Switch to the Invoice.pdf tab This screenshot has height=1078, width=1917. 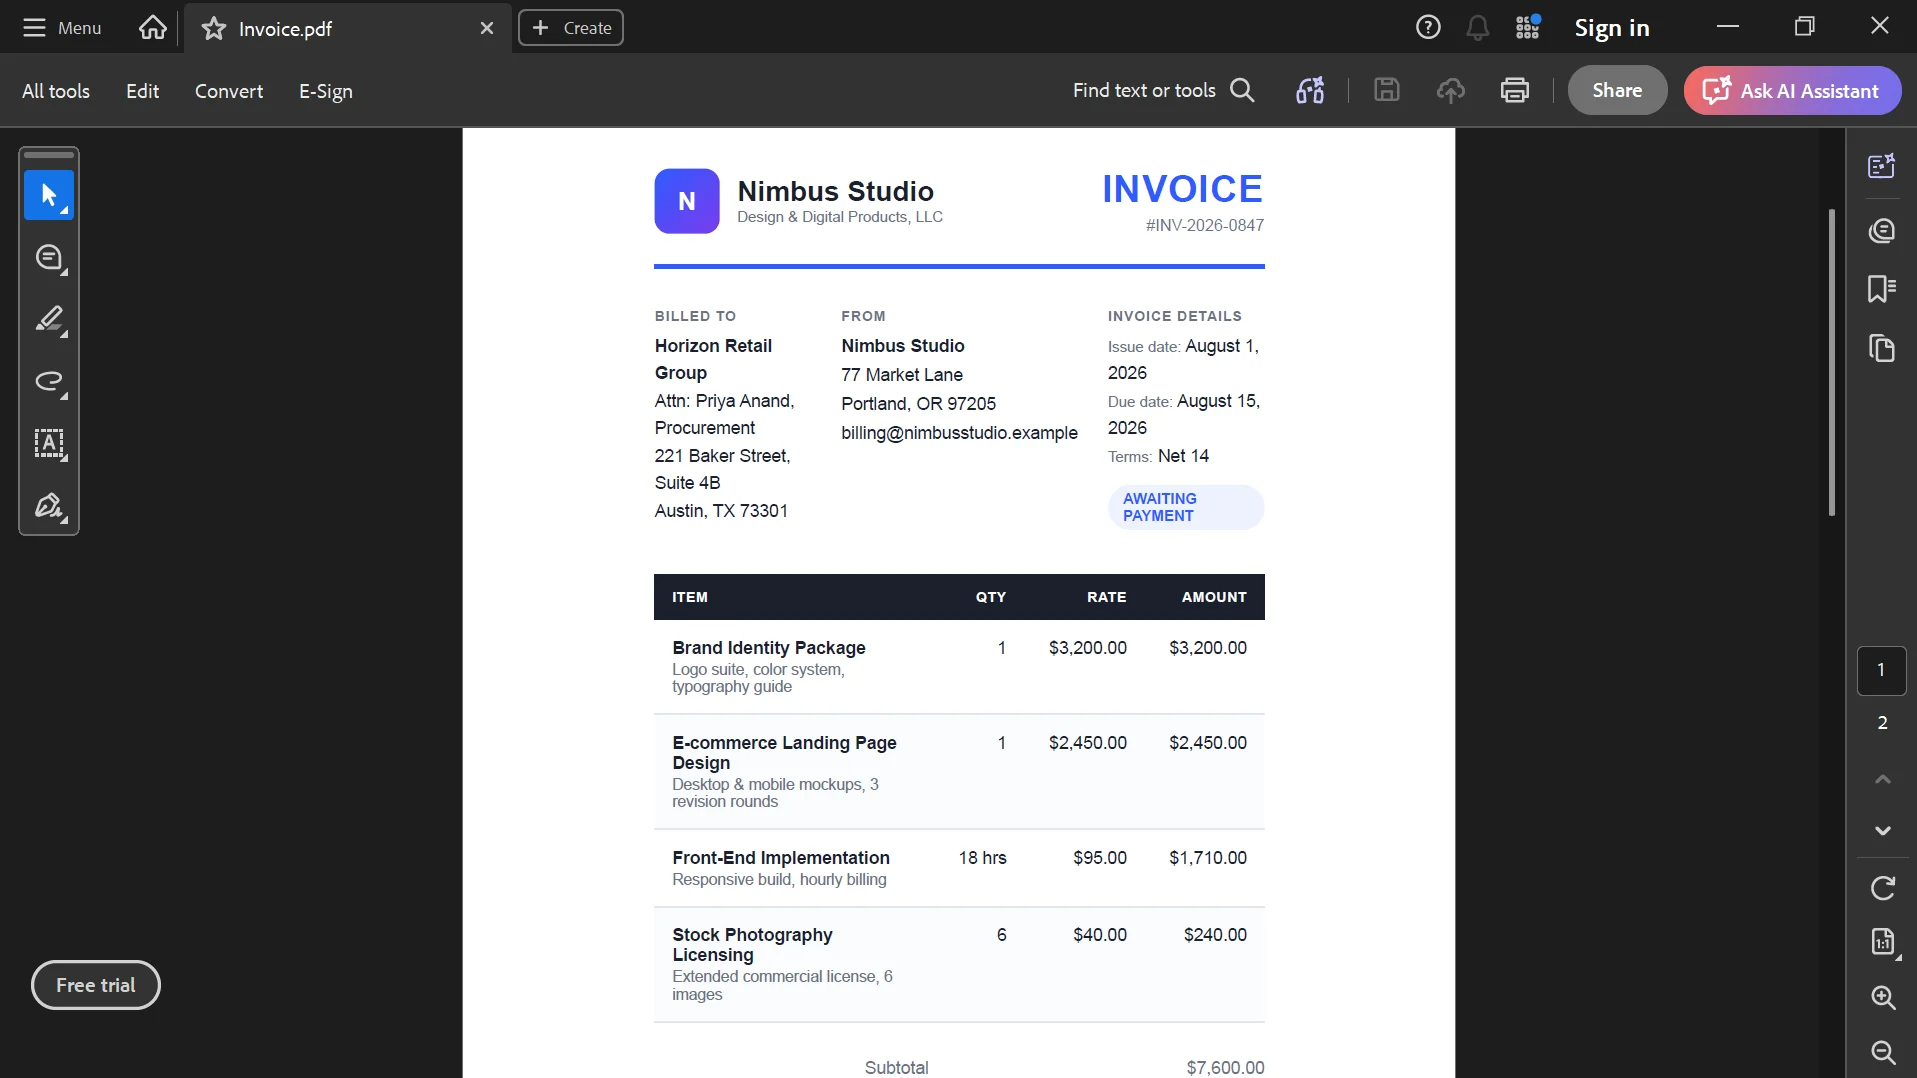(347, 29)
